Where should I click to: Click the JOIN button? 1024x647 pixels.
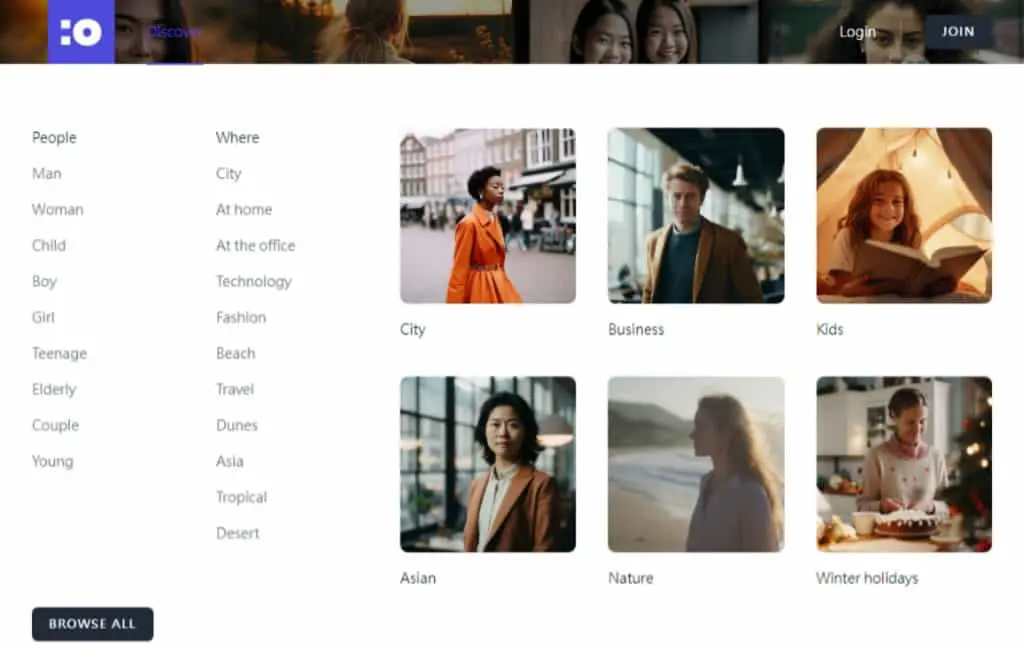(x=958, y=31)
